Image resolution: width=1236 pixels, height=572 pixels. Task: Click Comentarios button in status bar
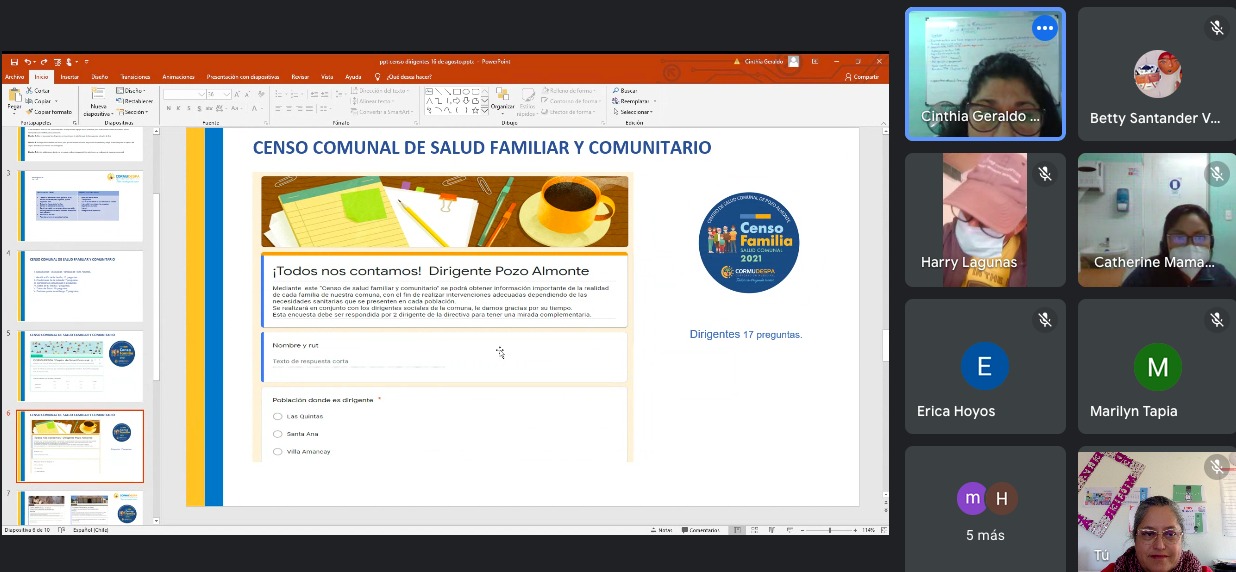[700, 530]
